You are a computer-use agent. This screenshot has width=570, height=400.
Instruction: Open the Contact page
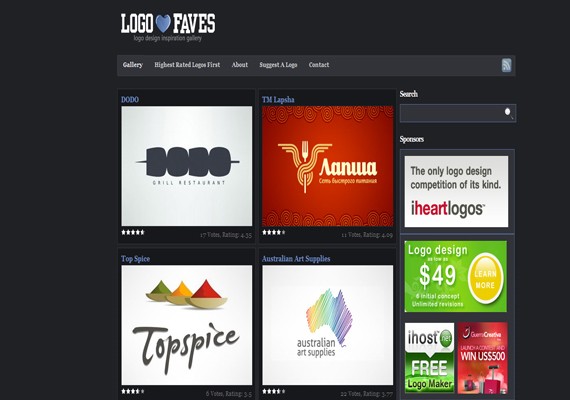click(319, 65)
